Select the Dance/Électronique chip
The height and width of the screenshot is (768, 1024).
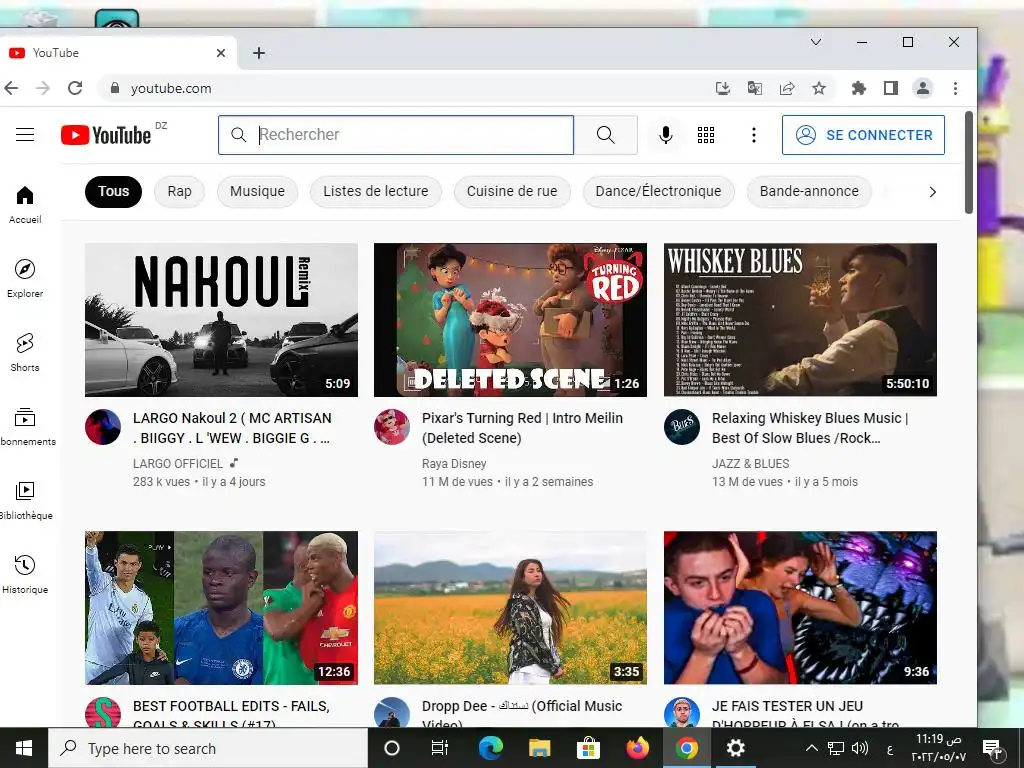(658, 191)
